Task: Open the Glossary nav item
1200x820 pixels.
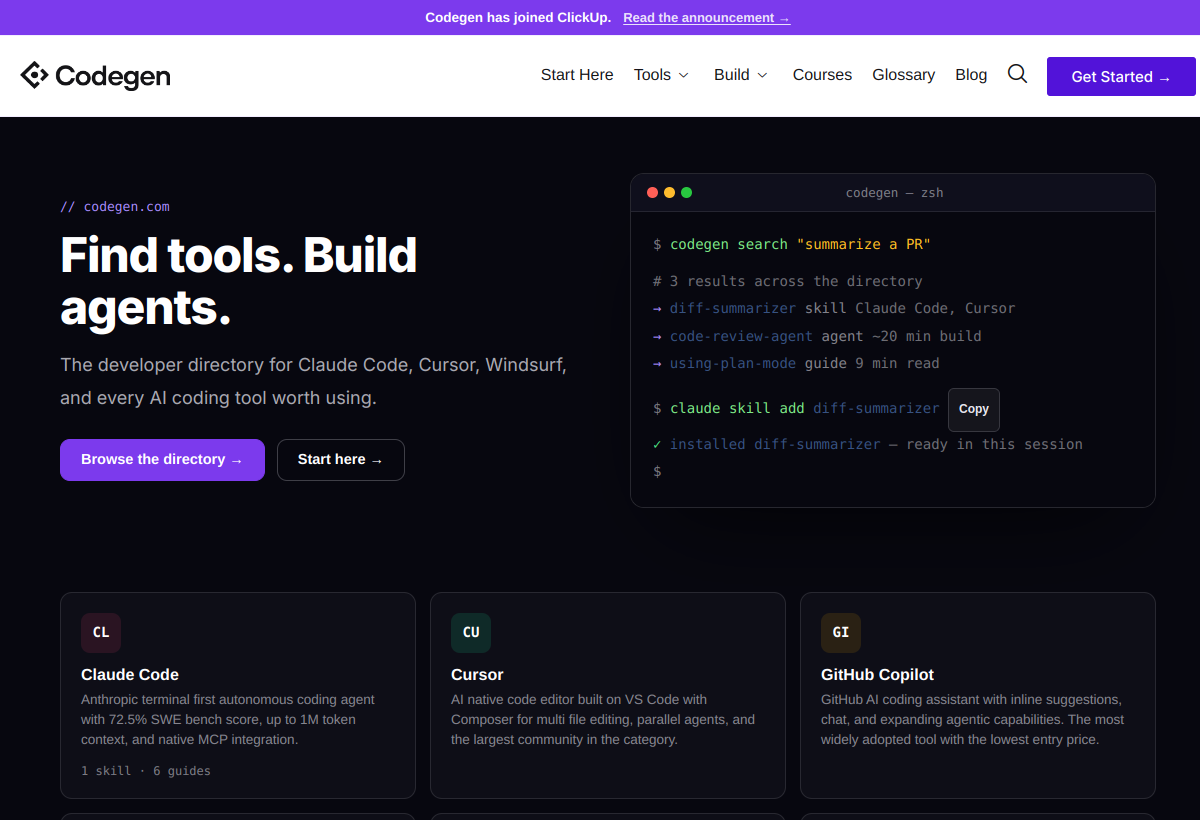Action: pyautogui.click(x=903, y=75)
